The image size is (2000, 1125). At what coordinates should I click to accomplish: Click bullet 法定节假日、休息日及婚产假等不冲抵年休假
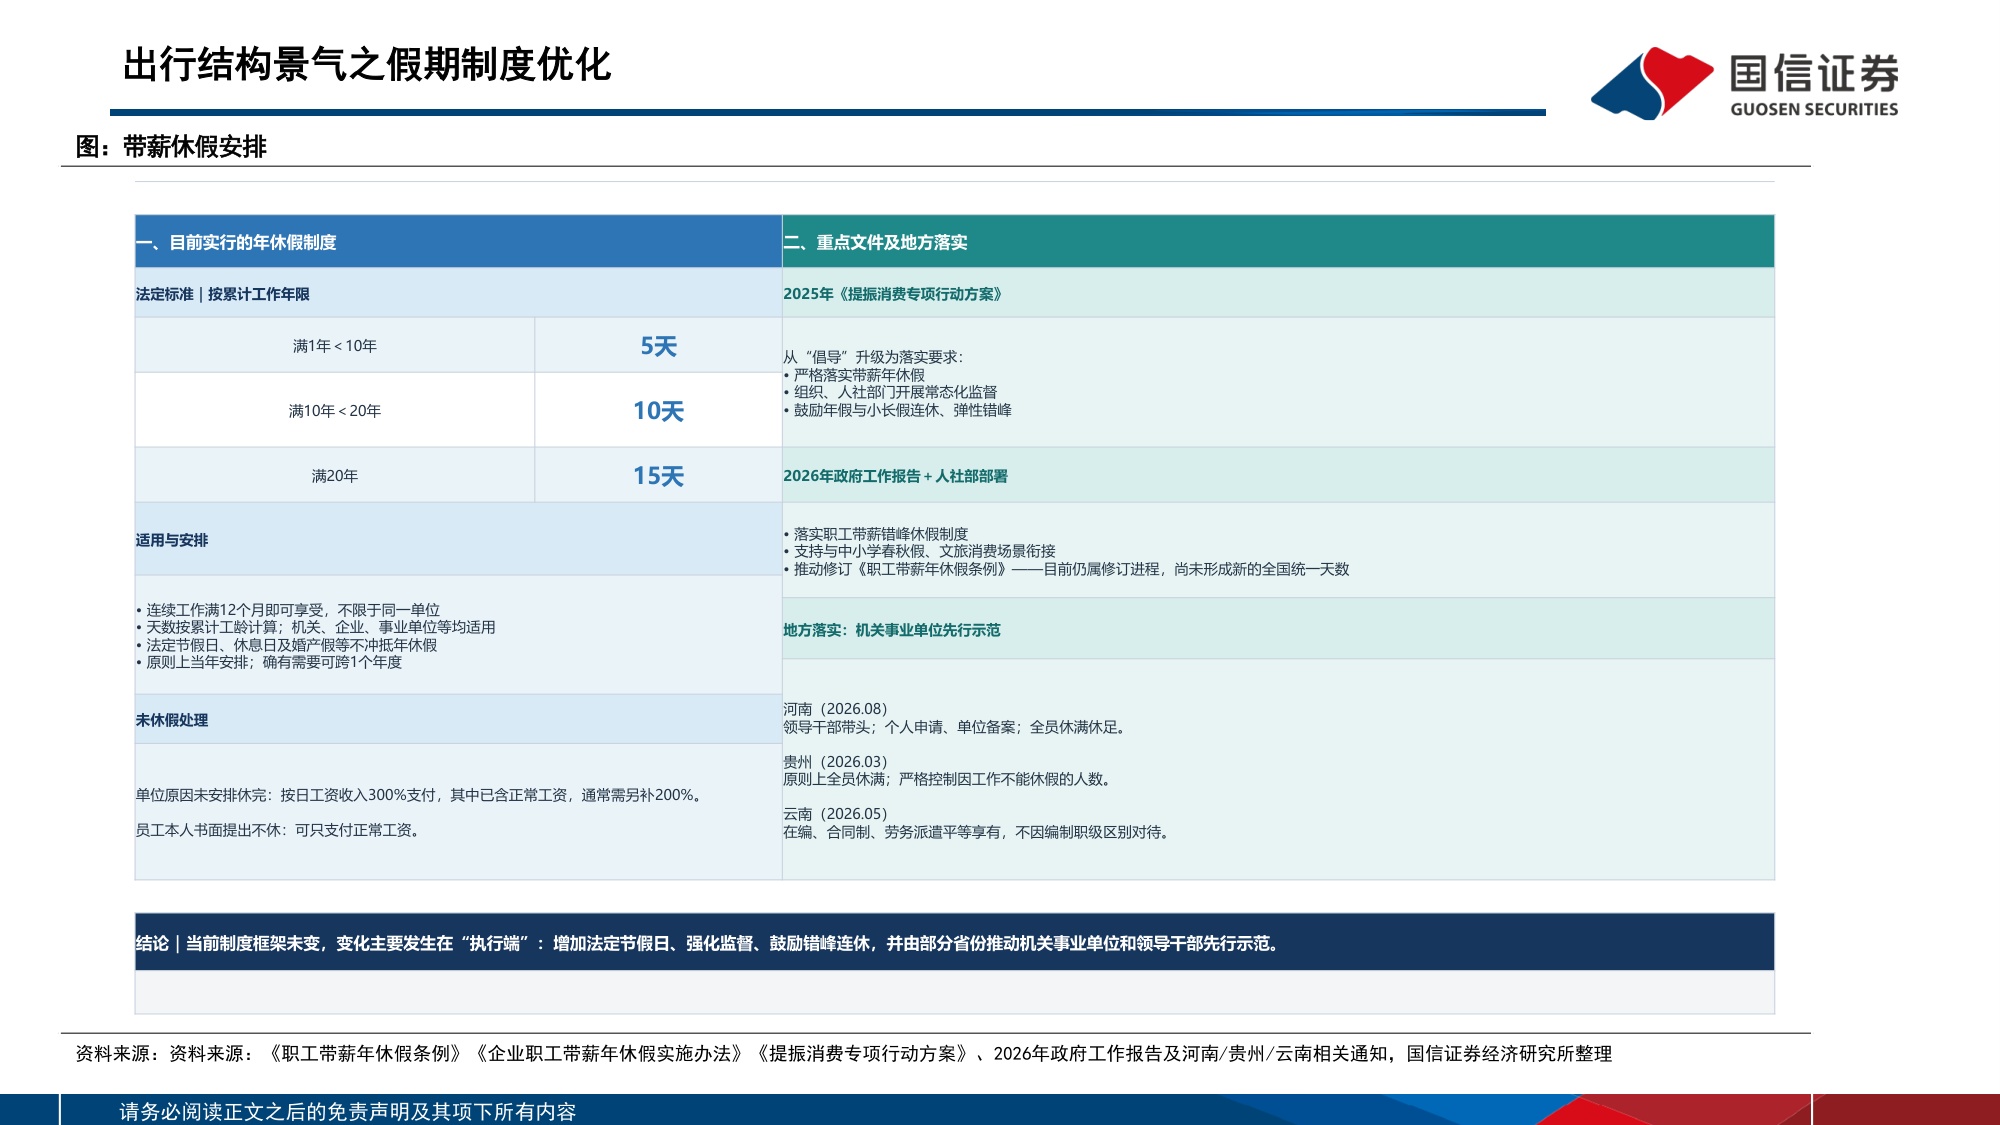[x=287, y=645]
